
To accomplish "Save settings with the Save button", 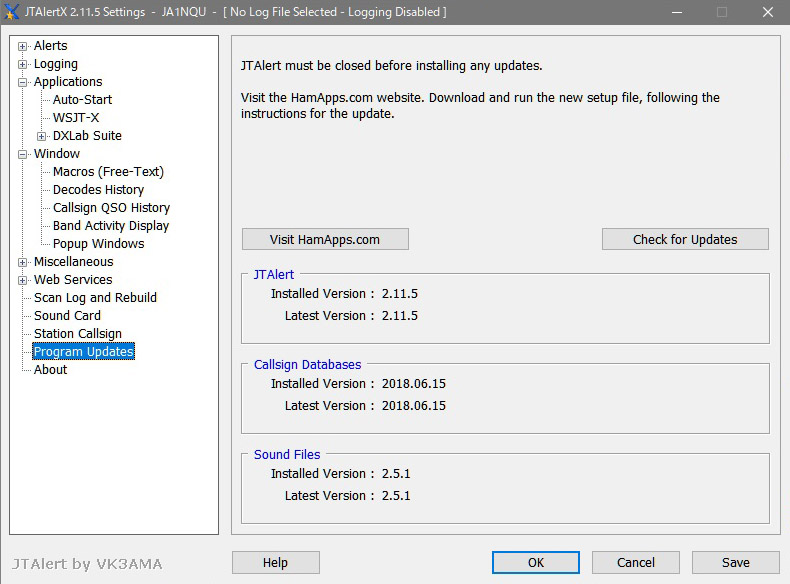I will coord(735,563).
